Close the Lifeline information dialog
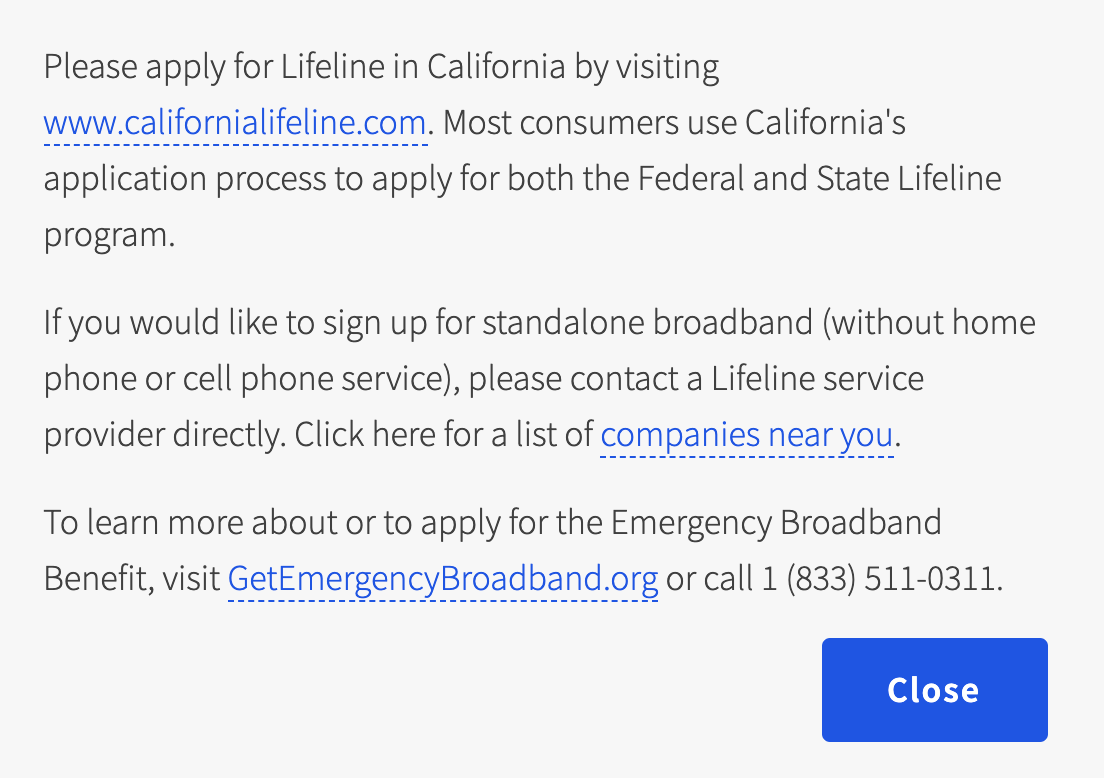This screenshot has width=1104, height=778. (934, 690)
